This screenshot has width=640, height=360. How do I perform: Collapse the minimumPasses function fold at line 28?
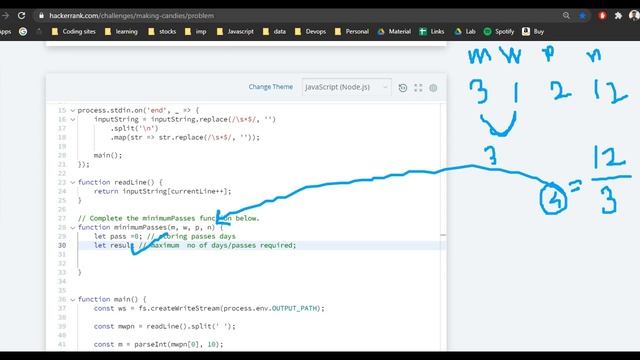73,227
